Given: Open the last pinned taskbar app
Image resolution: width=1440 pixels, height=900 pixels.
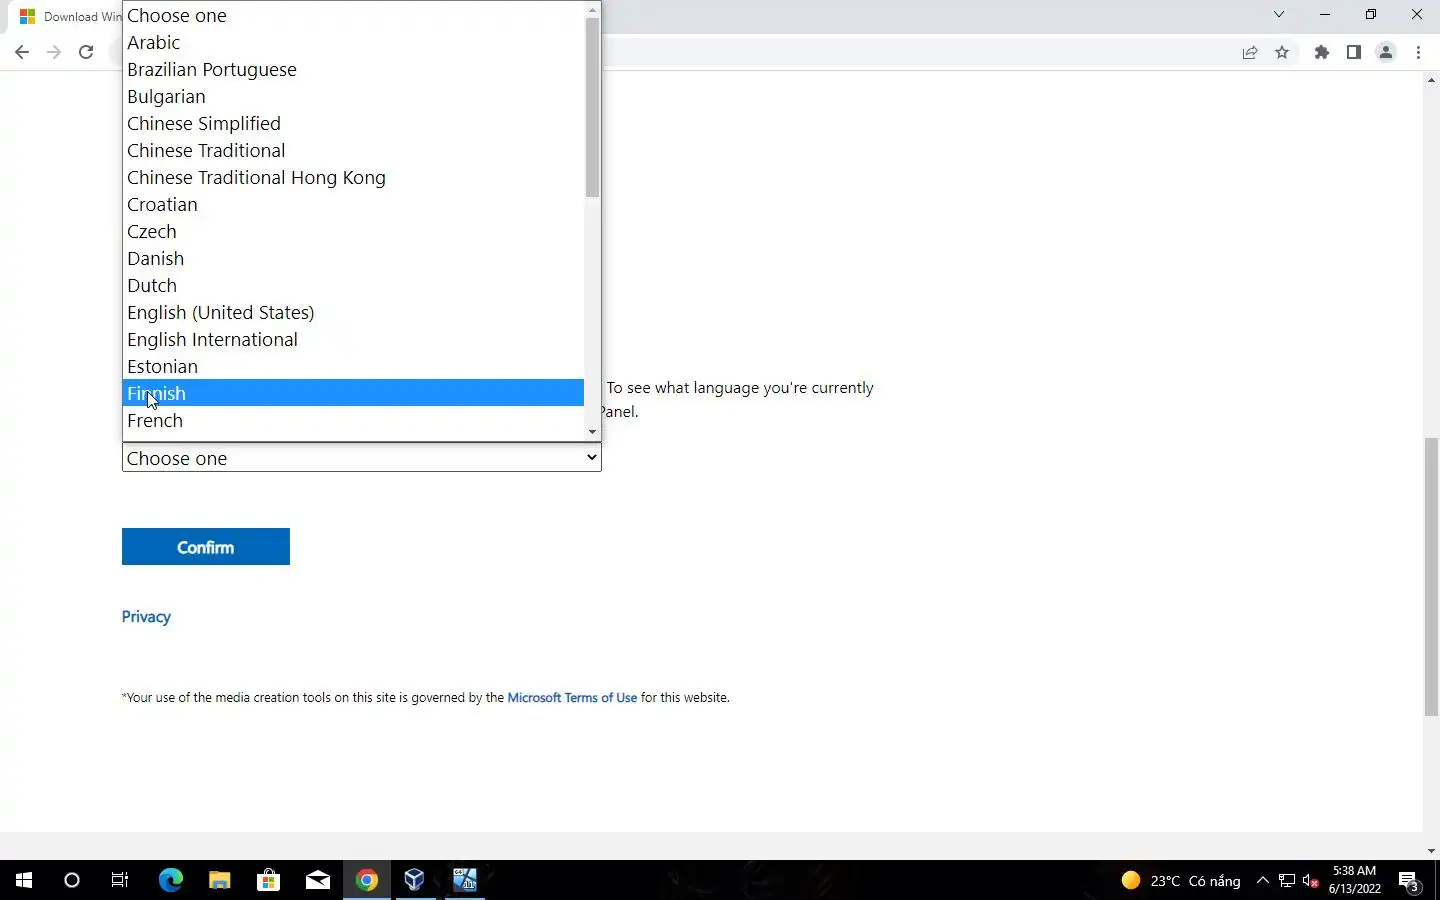Looking at the screenshot, I should (465, 880).
